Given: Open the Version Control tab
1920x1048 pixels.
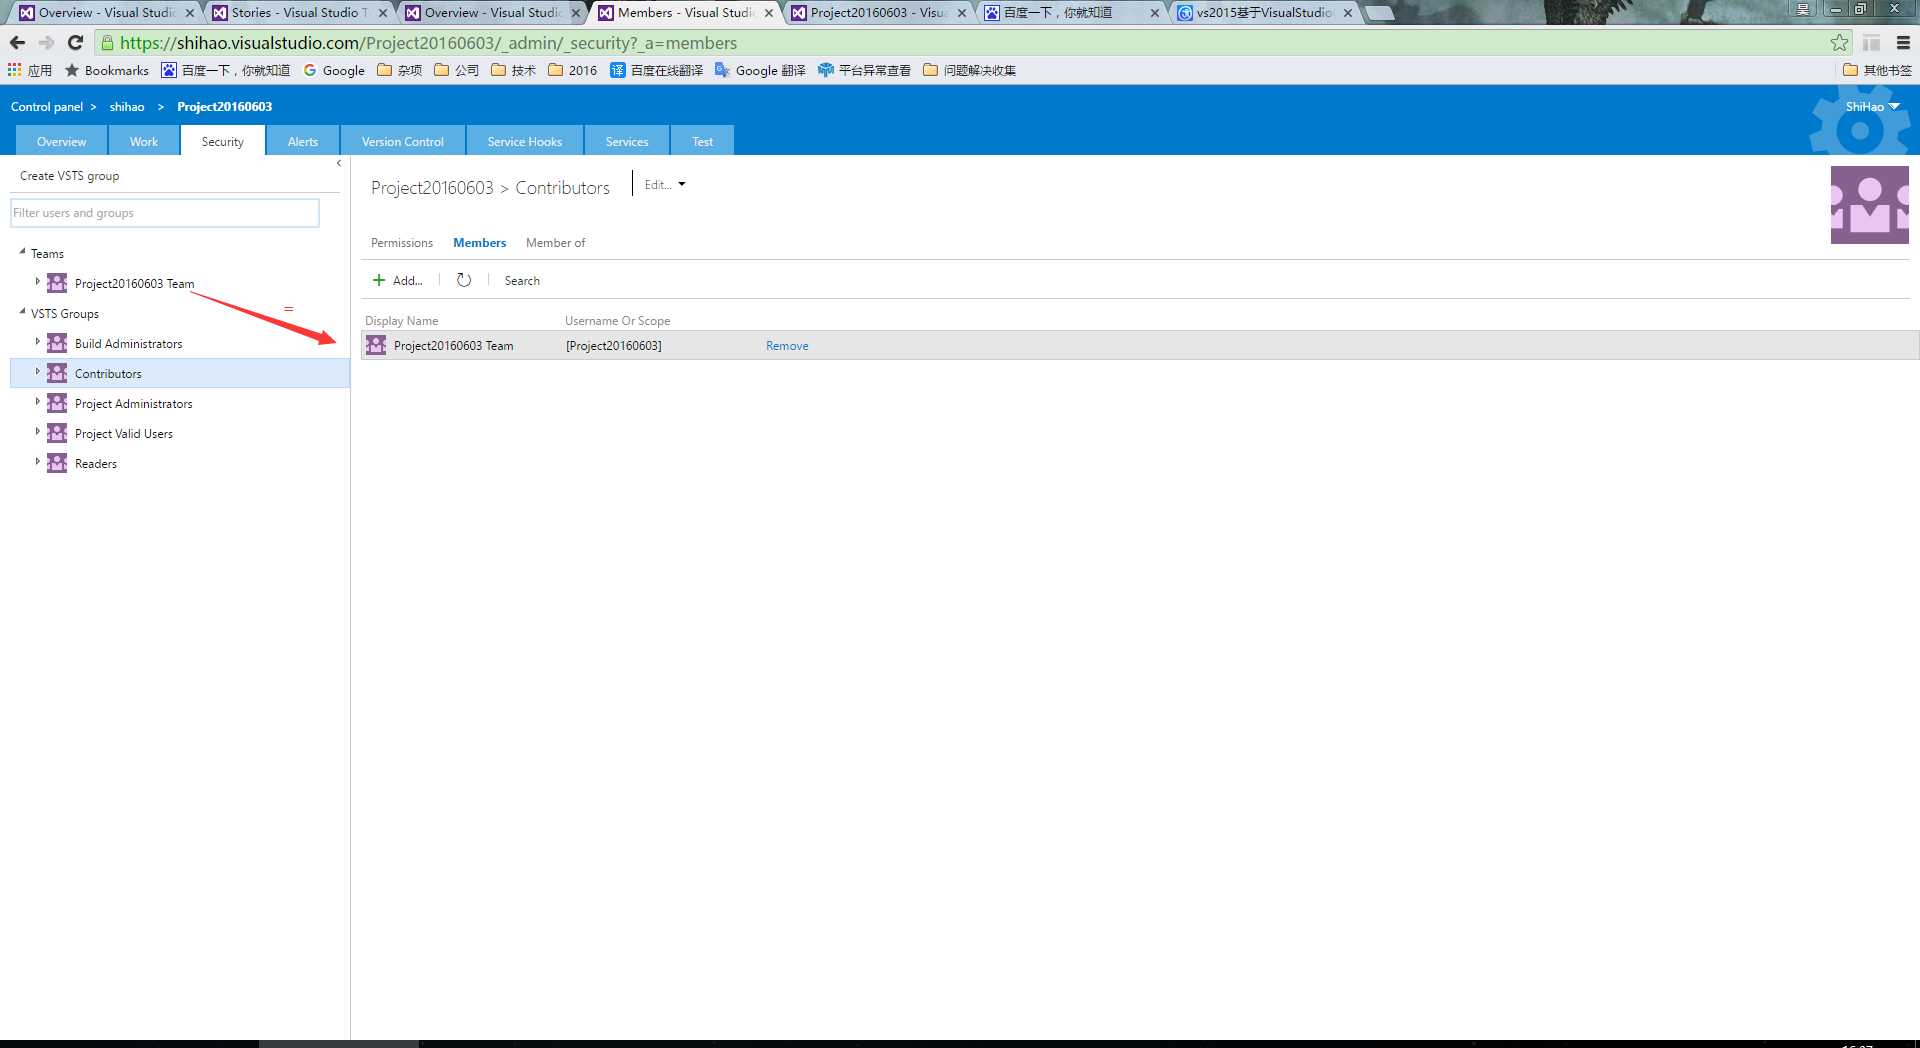Looking at the screenshot, I should pos(403,141).
